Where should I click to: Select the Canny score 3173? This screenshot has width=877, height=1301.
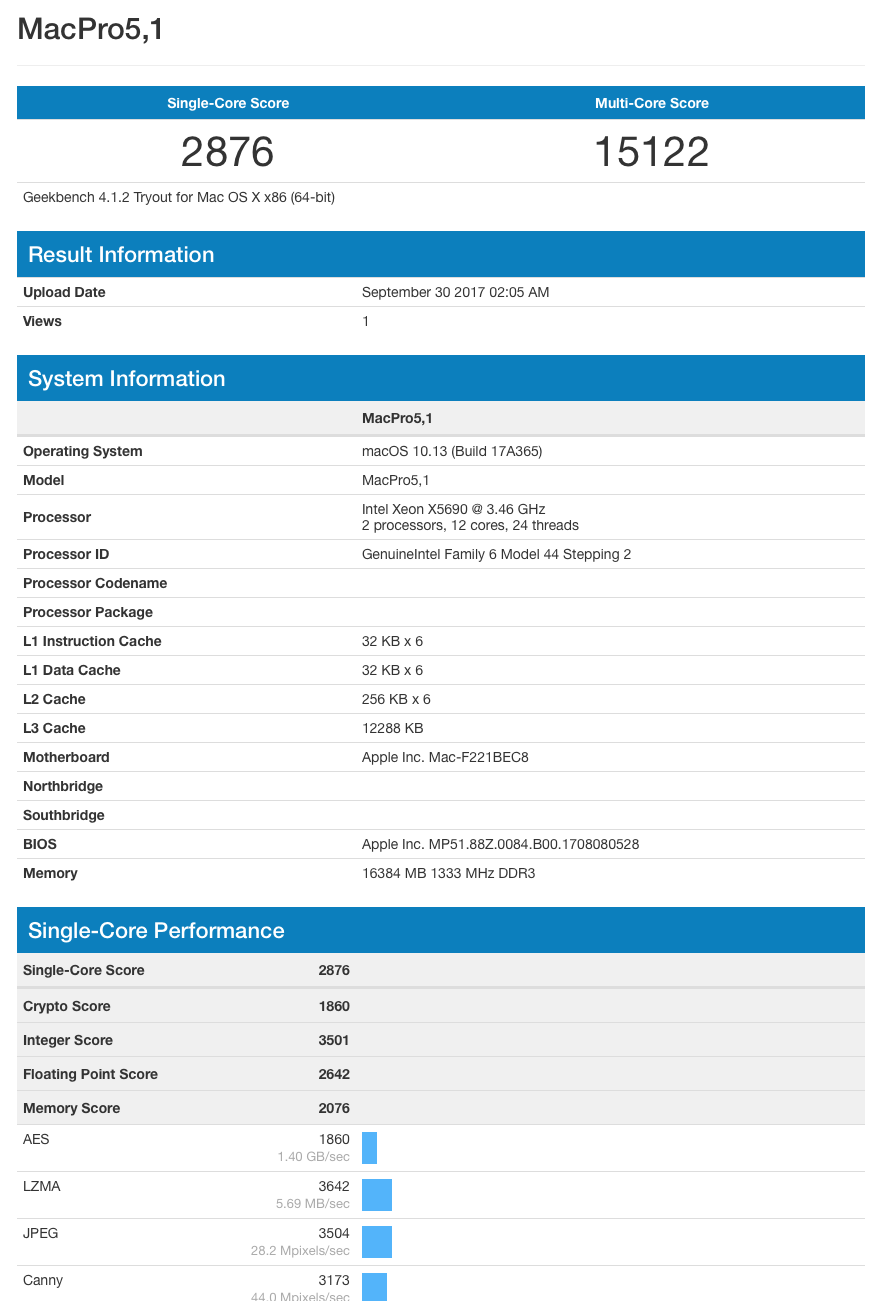[x=334, y=1280]
